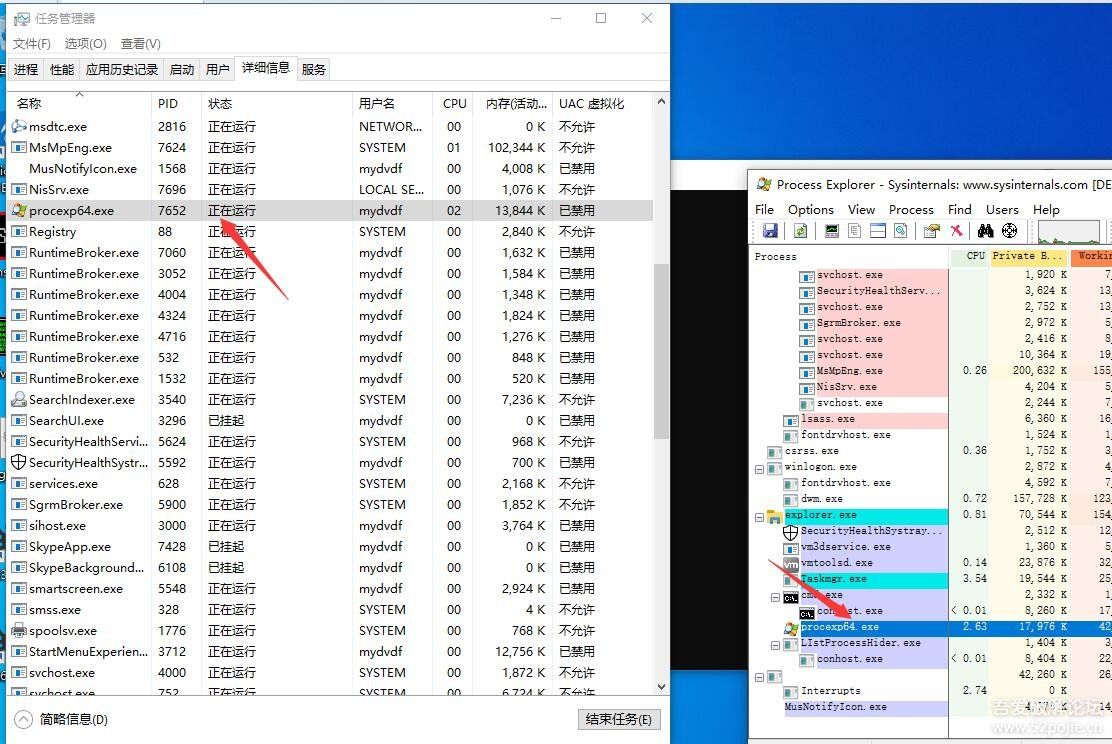This screenshot has height=744, width=1112.
Task: Click the shield icon of SecurityHealthSystr... in Task Manager
Action: coord(19,462)
